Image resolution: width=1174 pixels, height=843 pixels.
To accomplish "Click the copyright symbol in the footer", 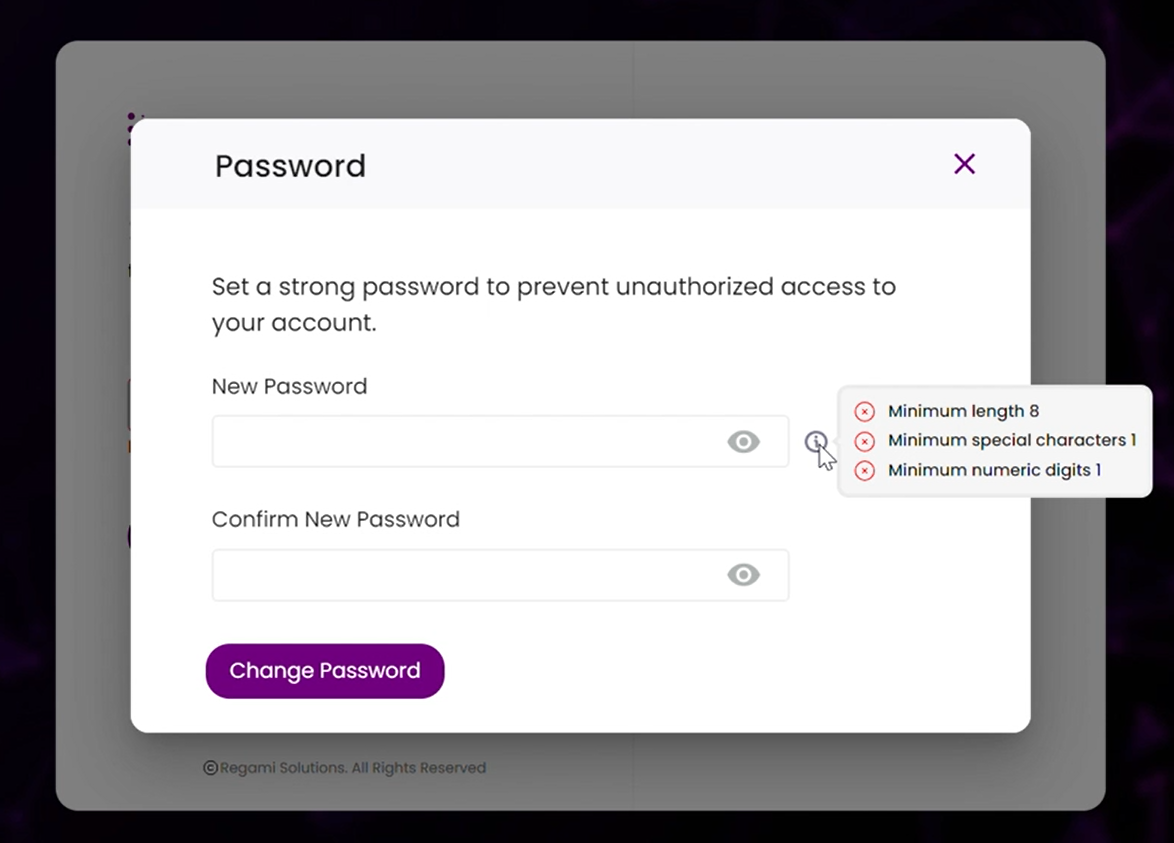I will click(x=210, y=768).
